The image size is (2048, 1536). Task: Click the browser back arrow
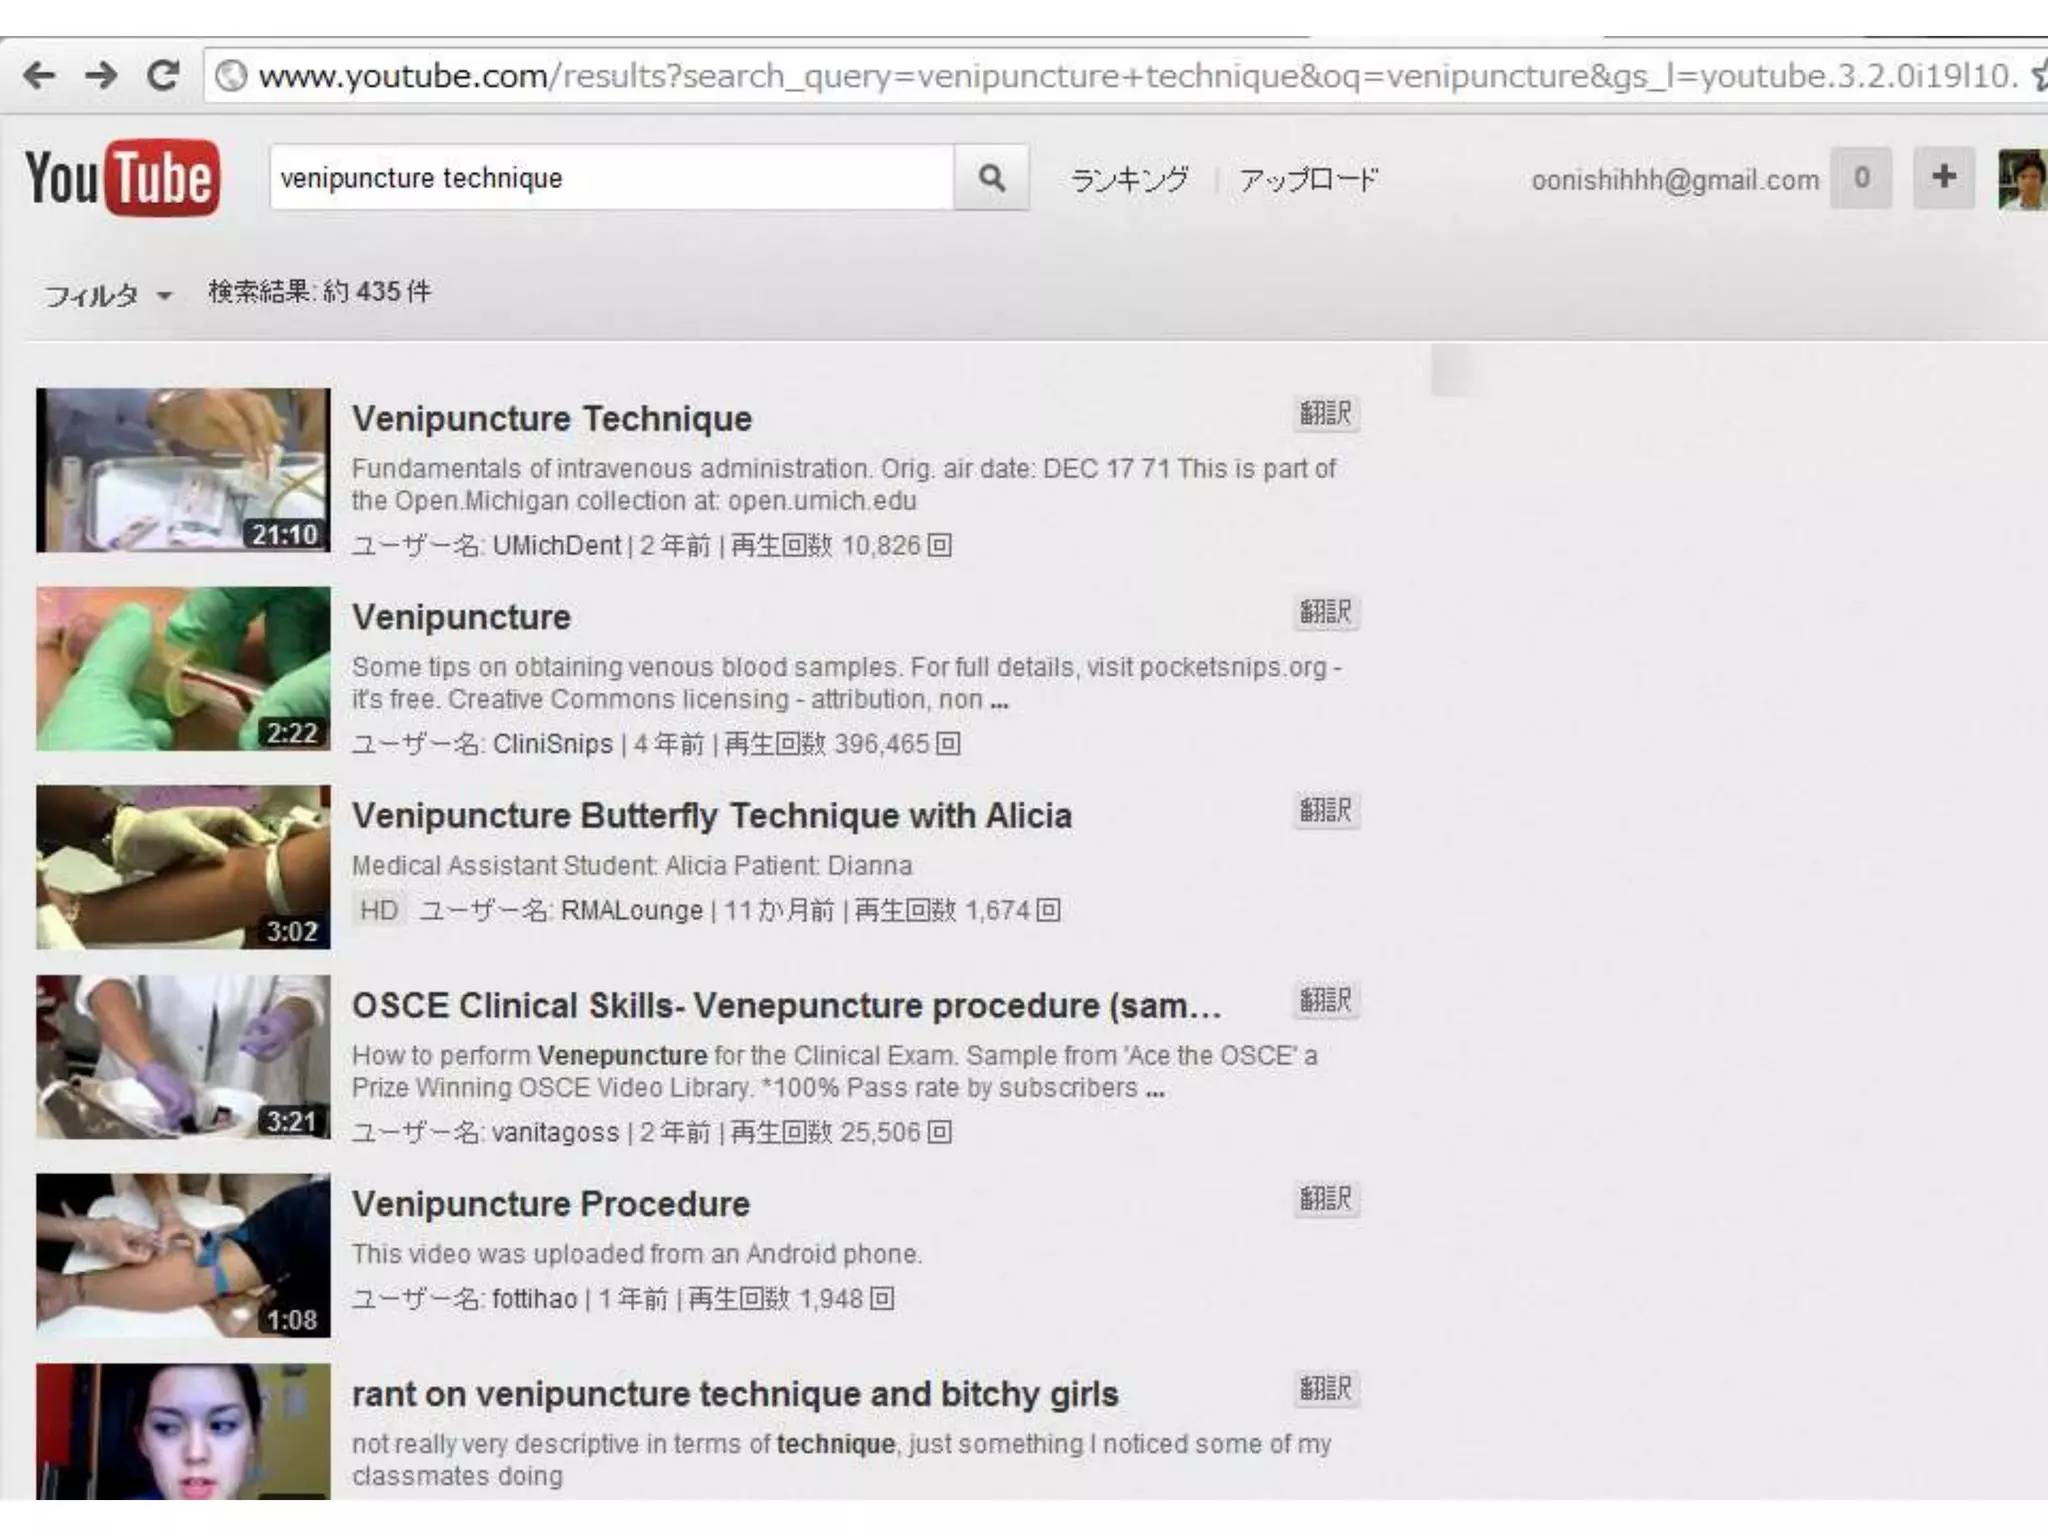point(39,75)
